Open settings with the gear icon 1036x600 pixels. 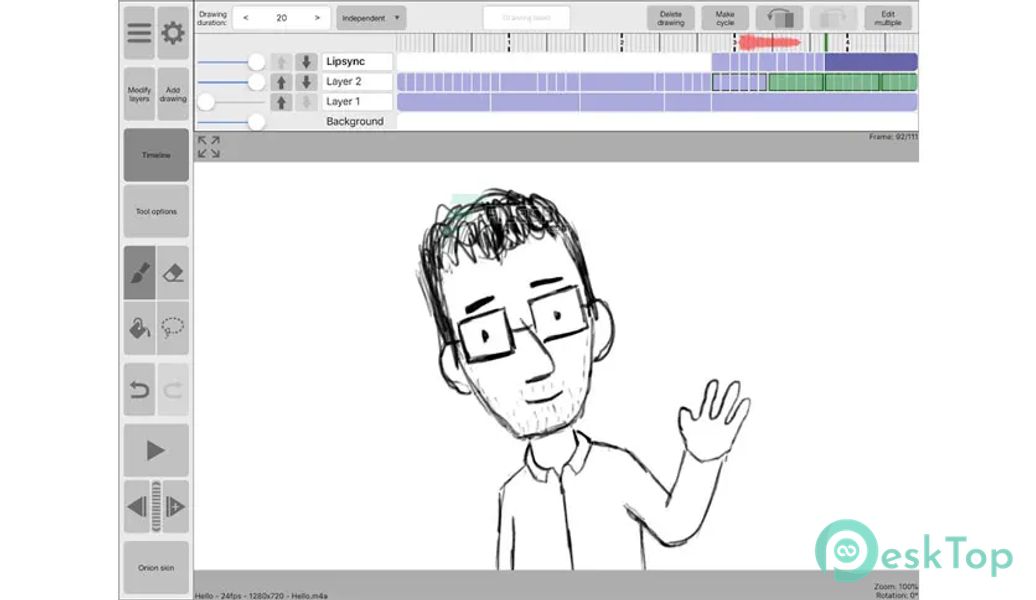[173, 33]
